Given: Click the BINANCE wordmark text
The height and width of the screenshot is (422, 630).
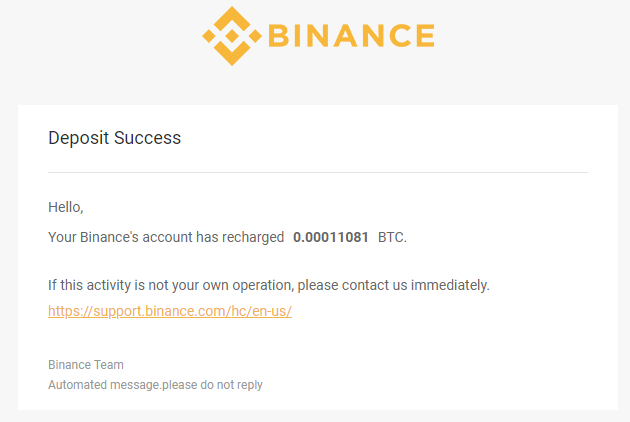Looking at the screenshot, I should [x=352, y=36].
